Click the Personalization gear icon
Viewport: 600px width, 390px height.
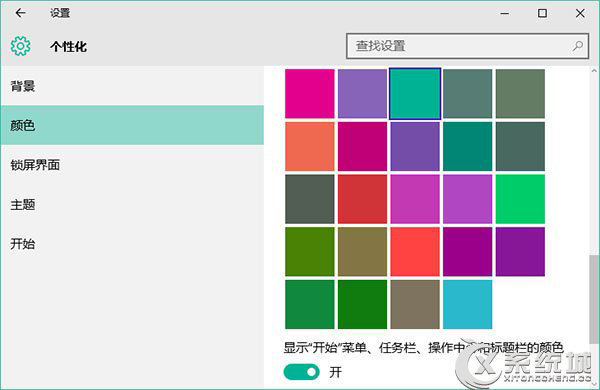20,46
